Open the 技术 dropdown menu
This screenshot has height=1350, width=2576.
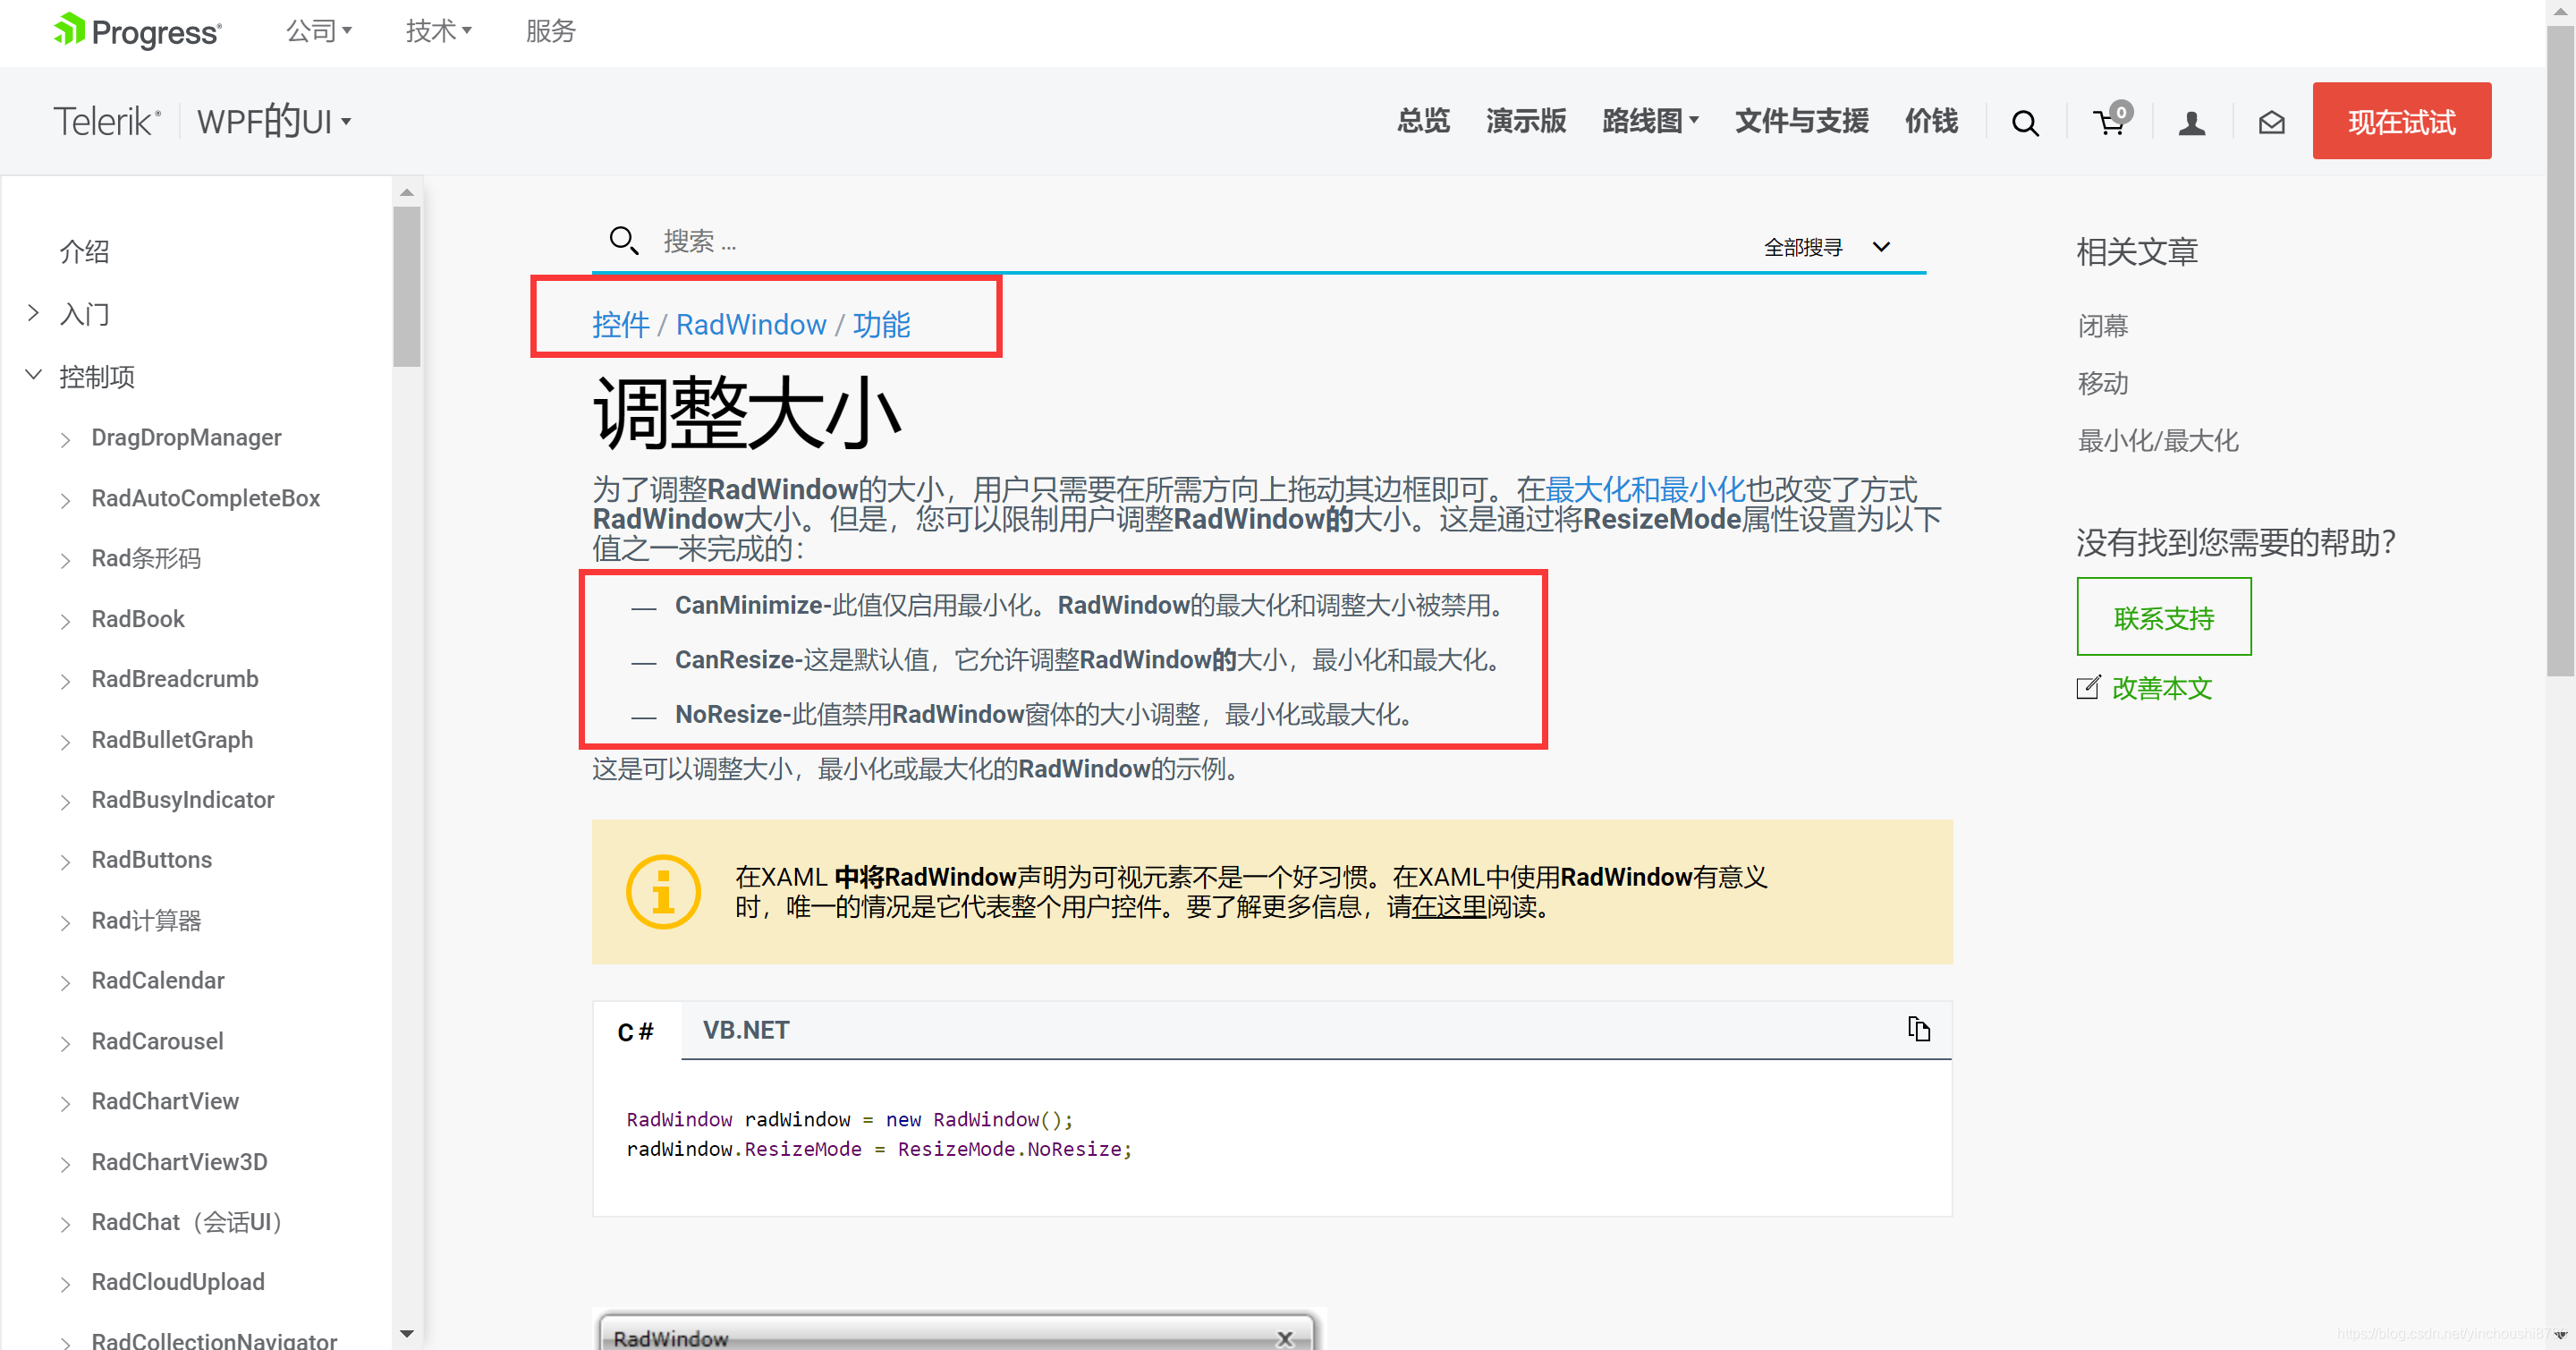point(439,31)
